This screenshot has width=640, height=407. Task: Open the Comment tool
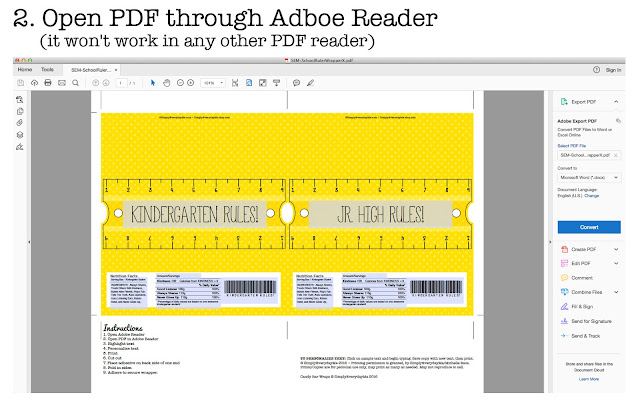(x=582, y=278)
